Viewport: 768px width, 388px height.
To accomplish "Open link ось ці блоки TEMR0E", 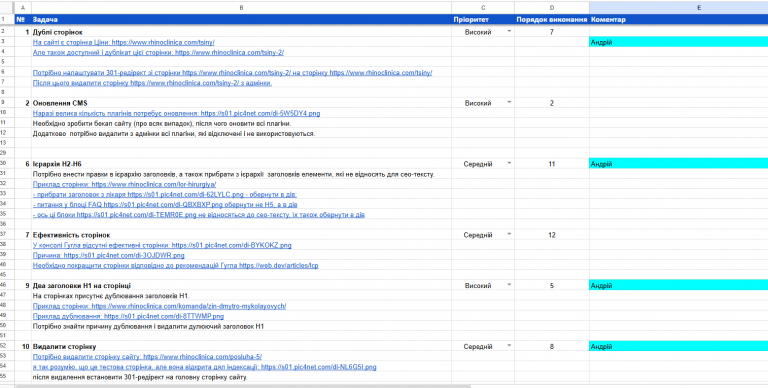I will point(198,215).
